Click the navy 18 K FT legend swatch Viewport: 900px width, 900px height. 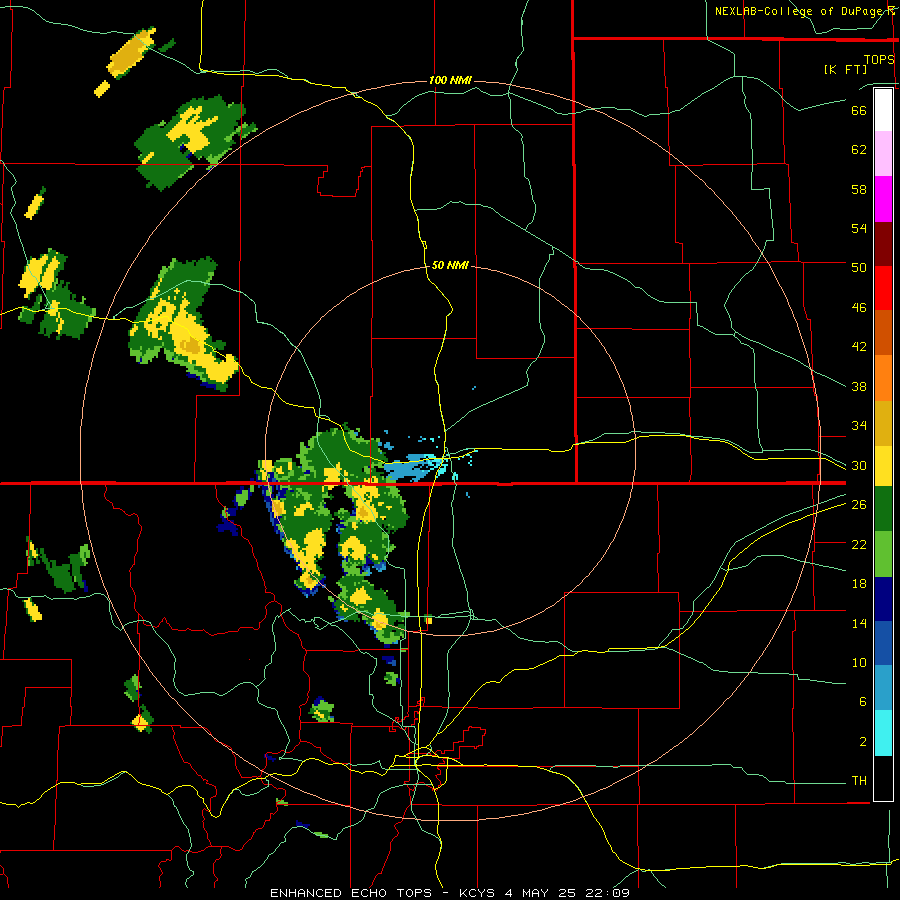tap(883, 599)
